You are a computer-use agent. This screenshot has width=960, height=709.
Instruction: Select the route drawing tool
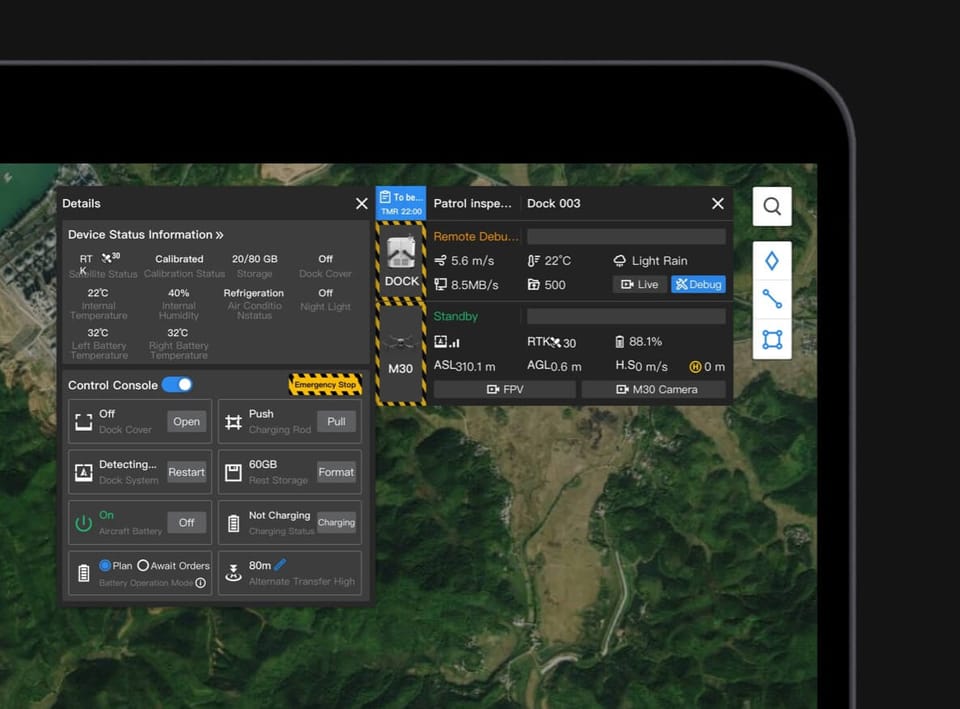tap(771, 299)
